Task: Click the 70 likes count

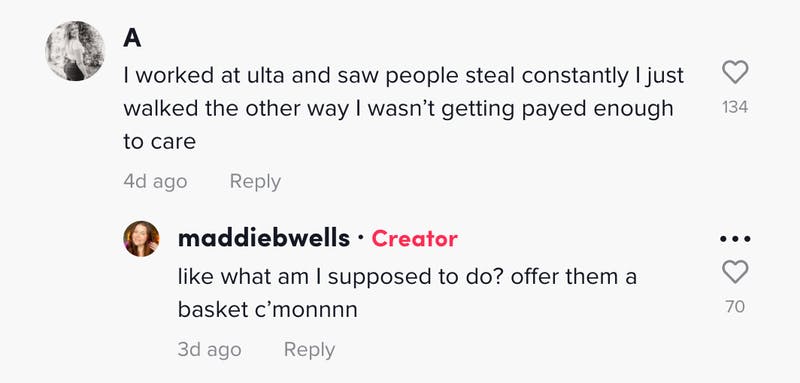Action: point(735,307)
